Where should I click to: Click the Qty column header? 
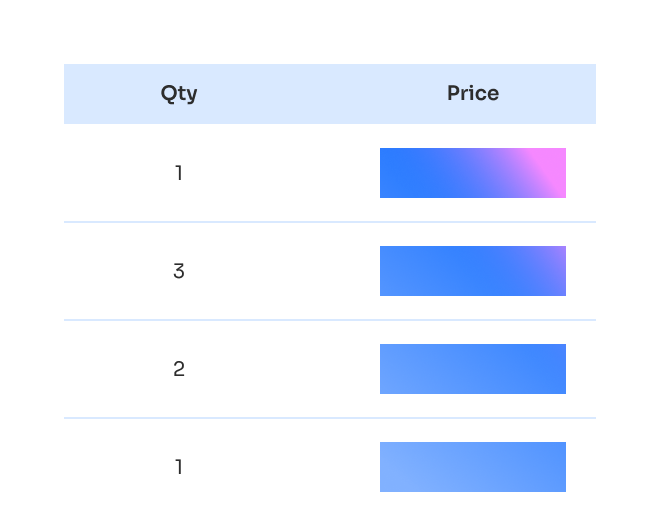pos(179,93)
